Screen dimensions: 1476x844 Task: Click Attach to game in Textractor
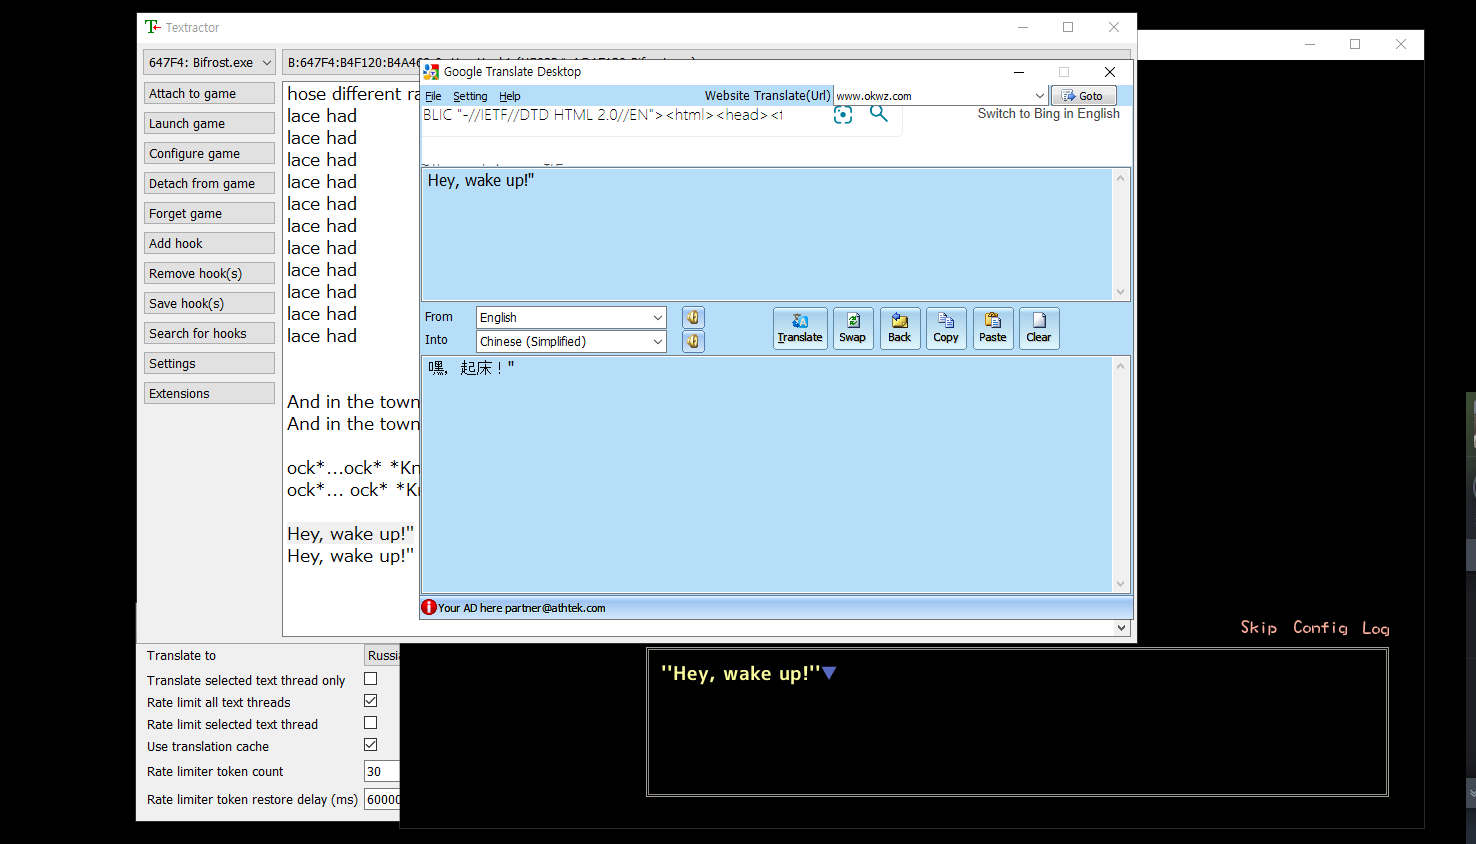pos(209,93)
